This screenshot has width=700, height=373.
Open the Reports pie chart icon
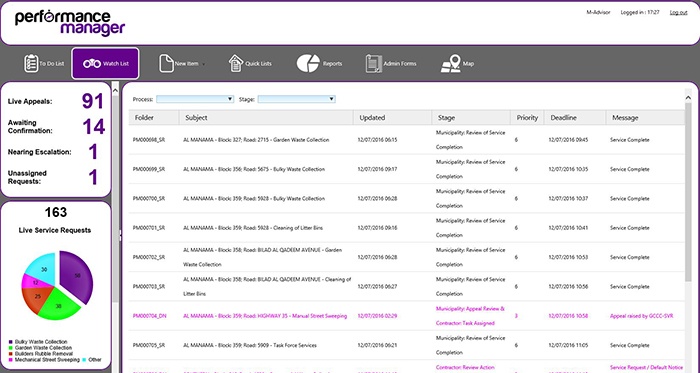tap(308, 63)
